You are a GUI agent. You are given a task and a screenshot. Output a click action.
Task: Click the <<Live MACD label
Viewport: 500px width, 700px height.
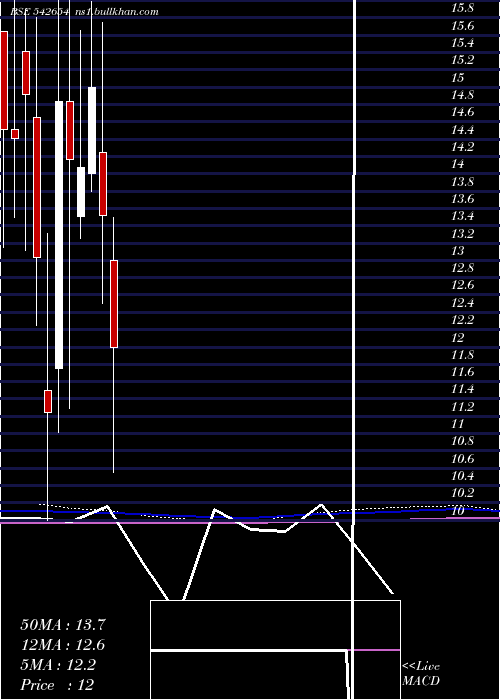click(x=421, y=673)
